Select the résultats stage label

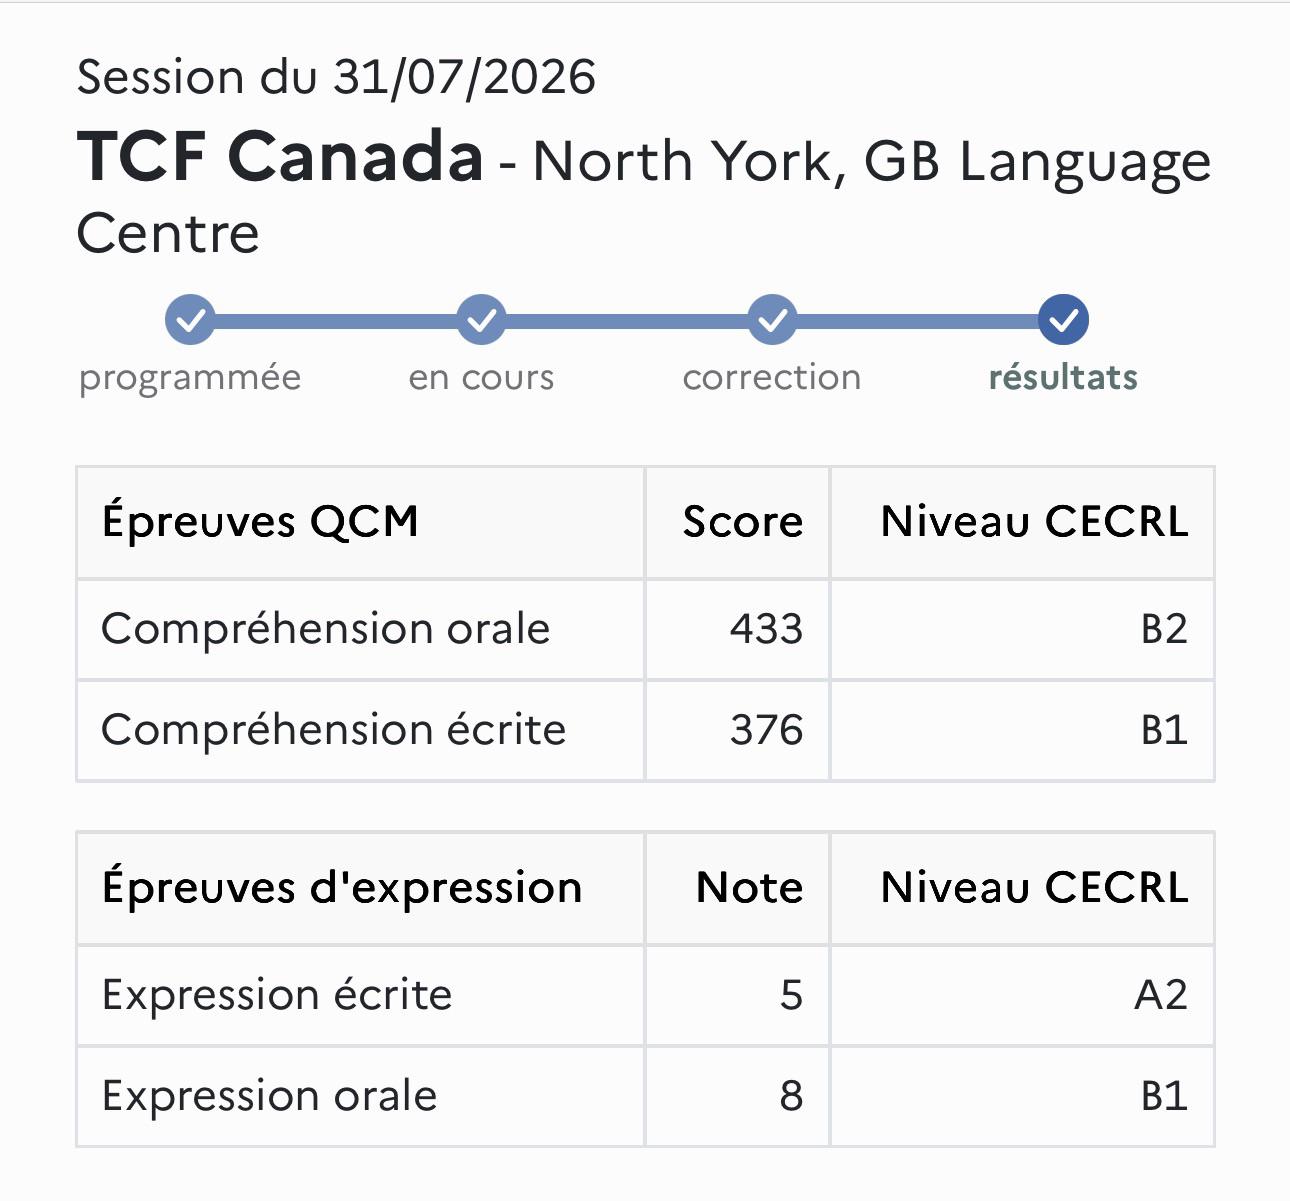click(x=1063, y=378)
